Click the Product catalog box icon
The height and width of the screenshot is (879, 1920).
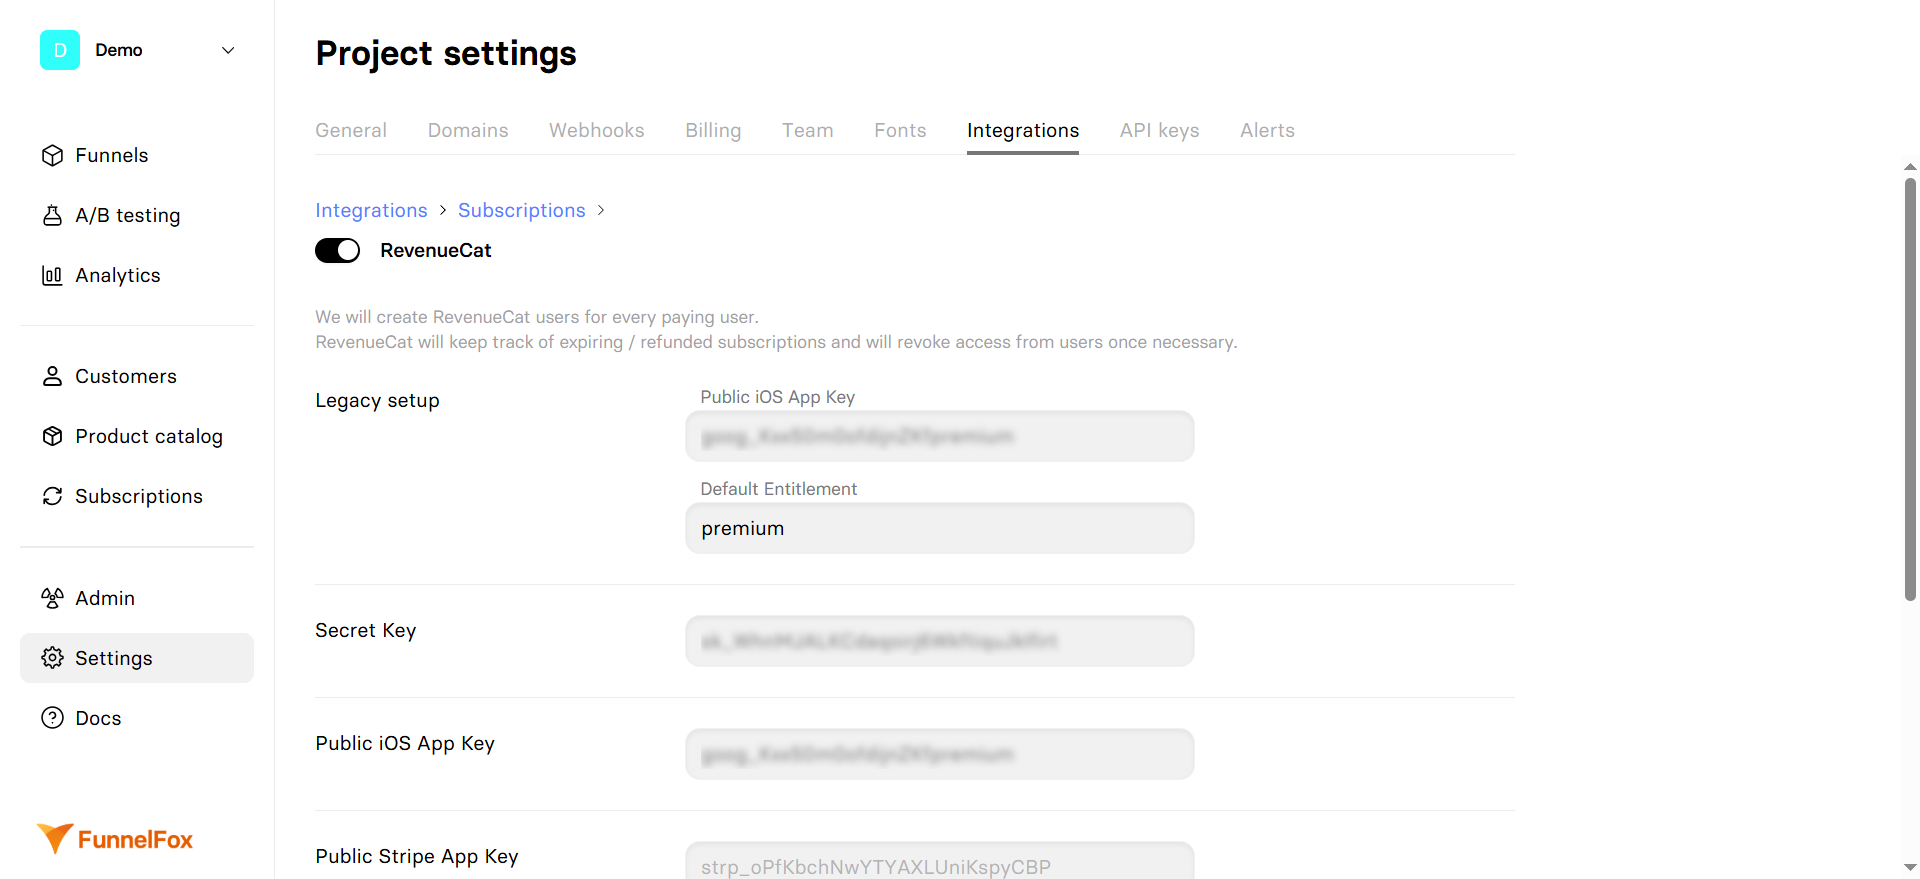52,436
